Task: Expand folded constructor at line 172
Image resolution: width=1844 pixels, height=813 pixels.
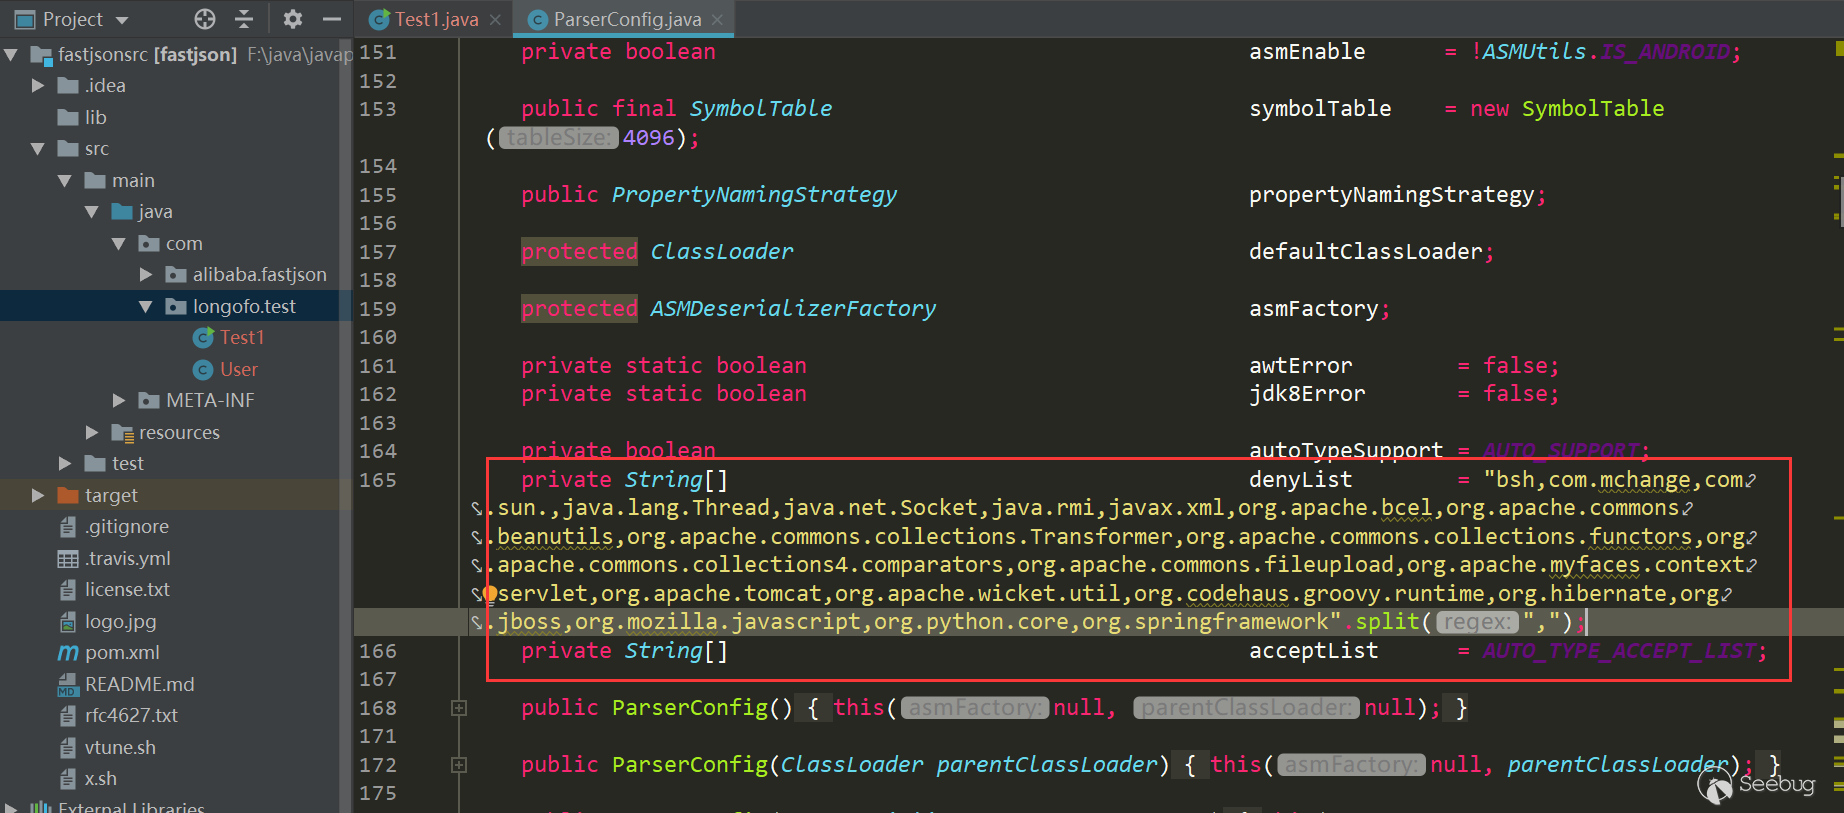Action: pos(459,765)
